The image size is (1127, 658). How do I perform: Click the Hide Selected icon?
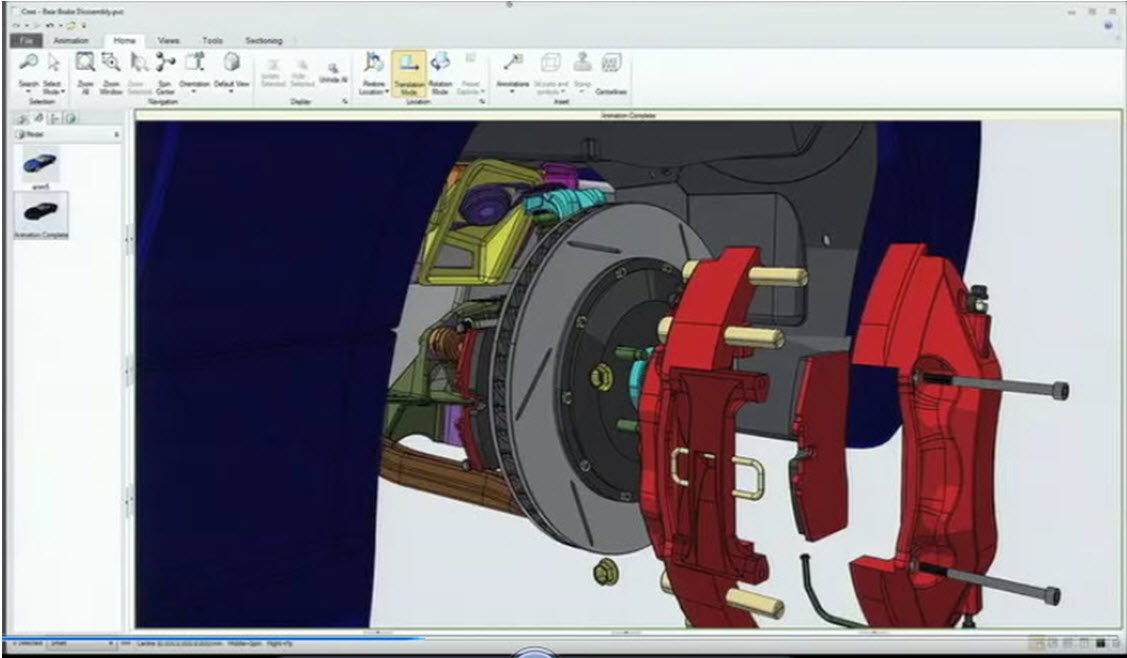(303, 65)
